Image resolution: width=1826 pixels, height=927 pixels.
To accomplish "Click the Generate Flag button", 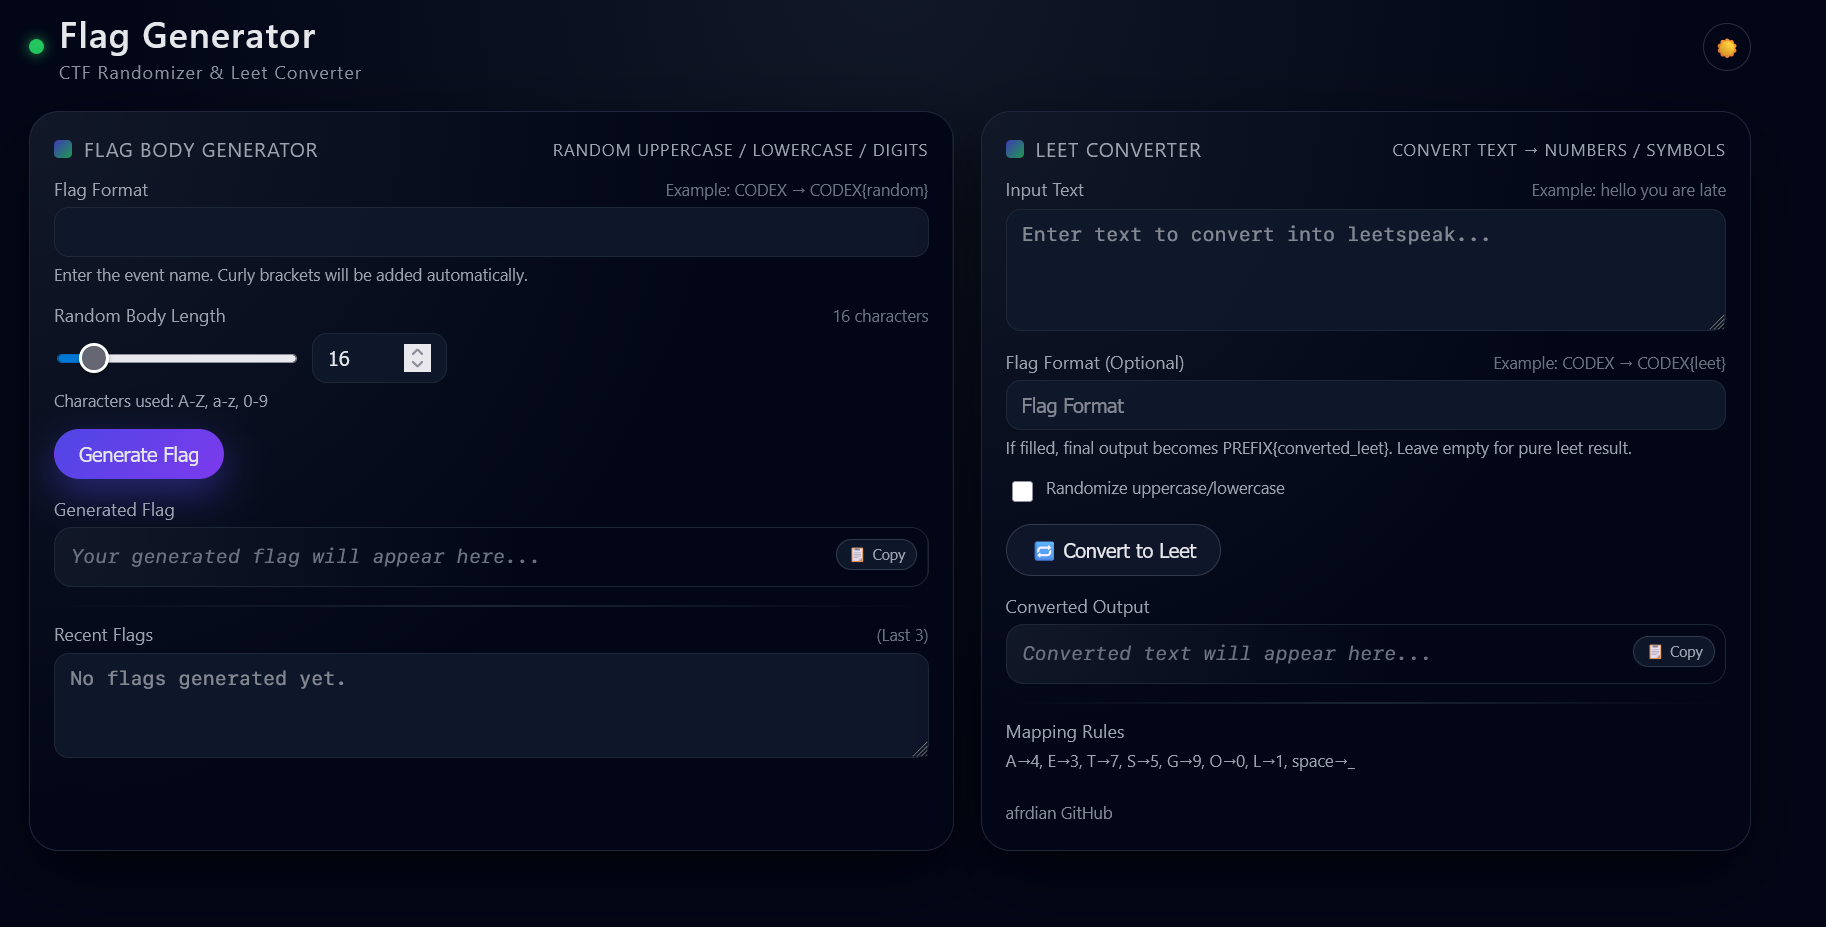I will click(x=139, y=454).
